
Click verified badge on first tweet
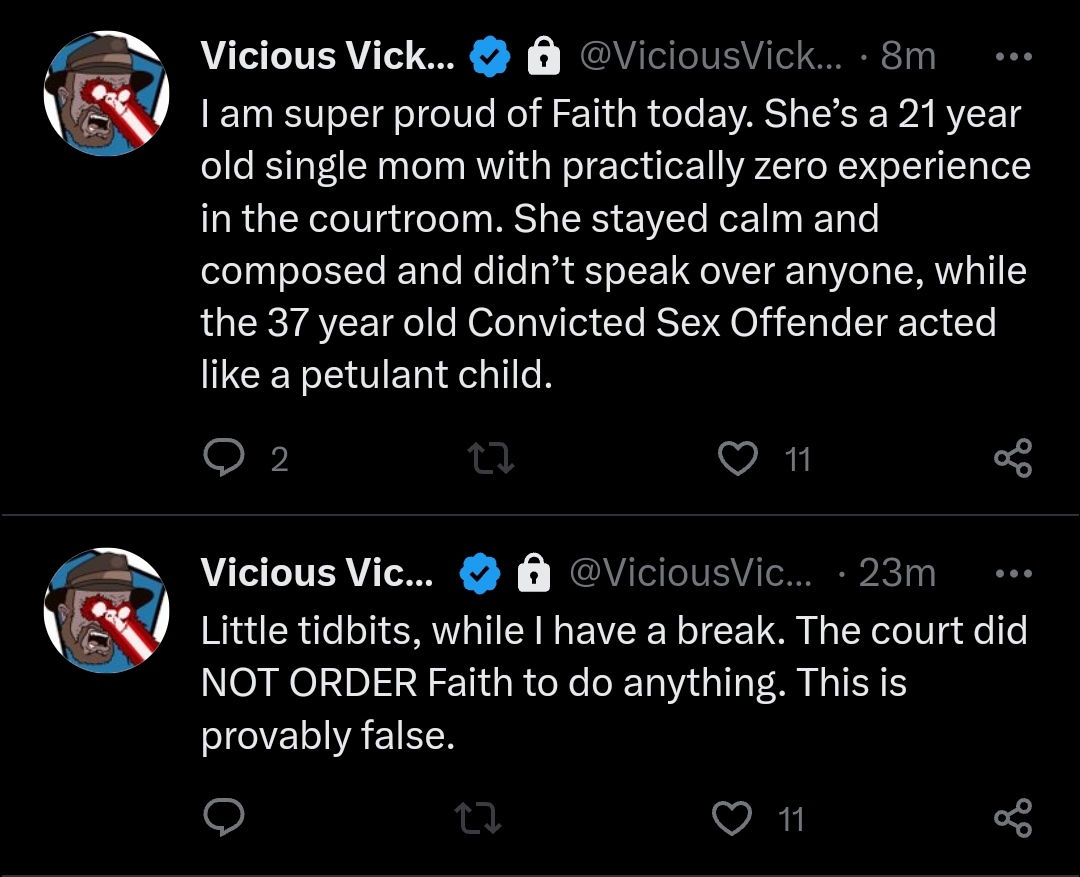click(490, 56)
